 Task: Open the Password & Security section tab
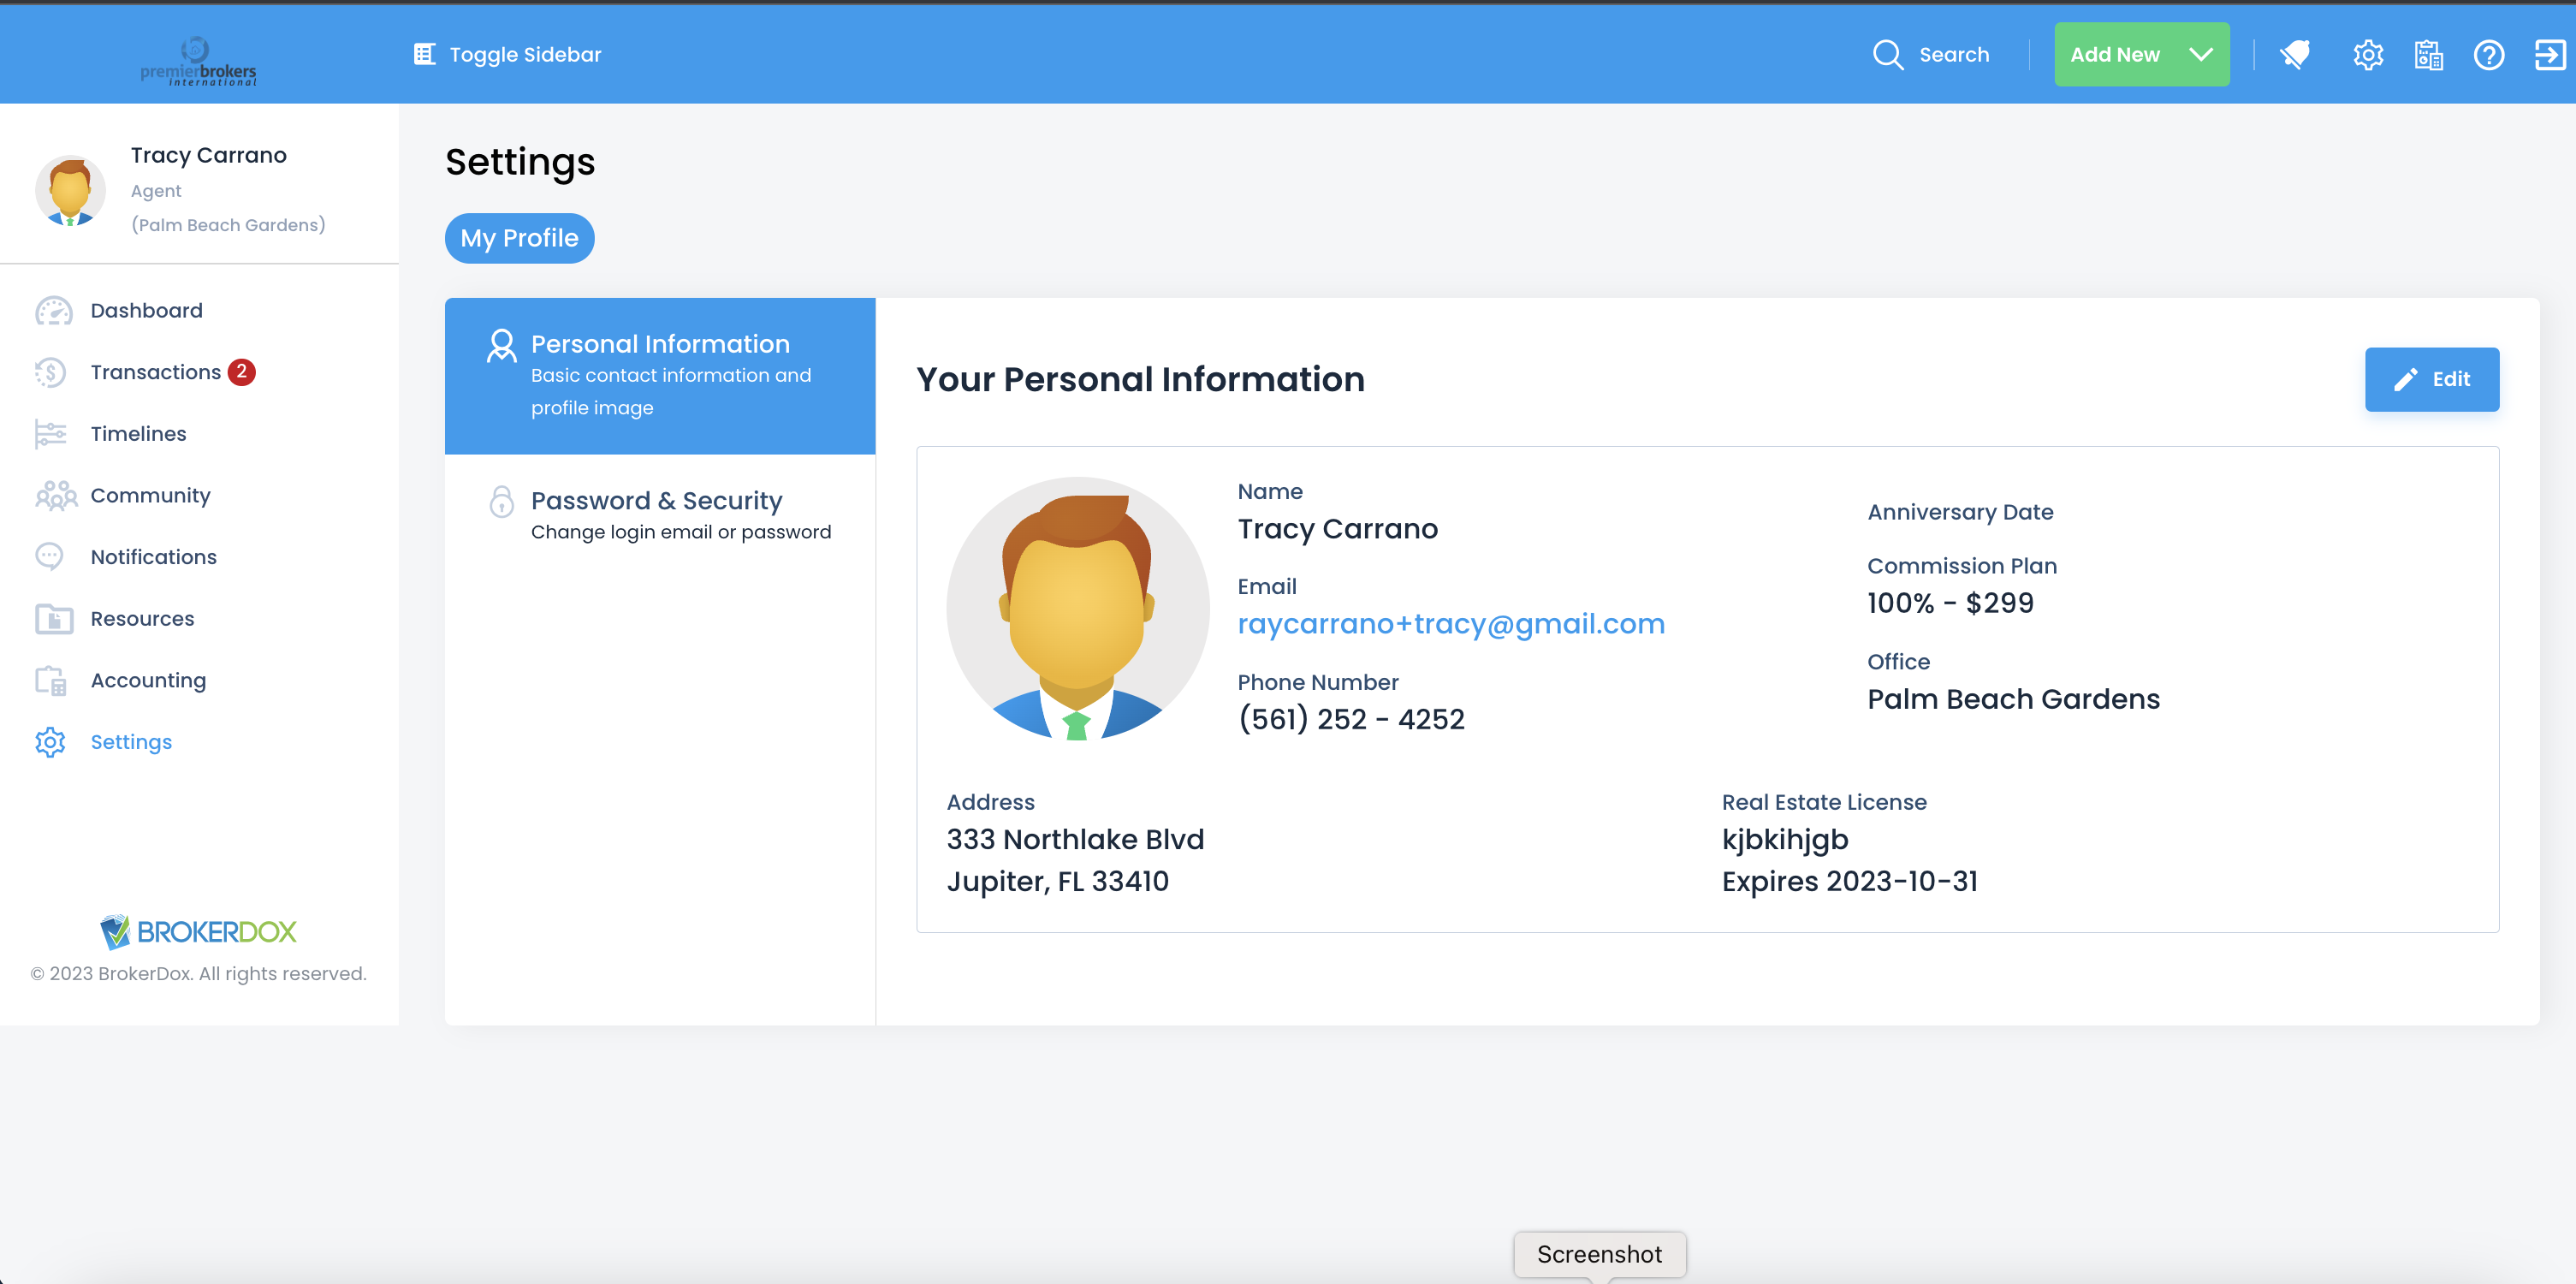(660, 515)
